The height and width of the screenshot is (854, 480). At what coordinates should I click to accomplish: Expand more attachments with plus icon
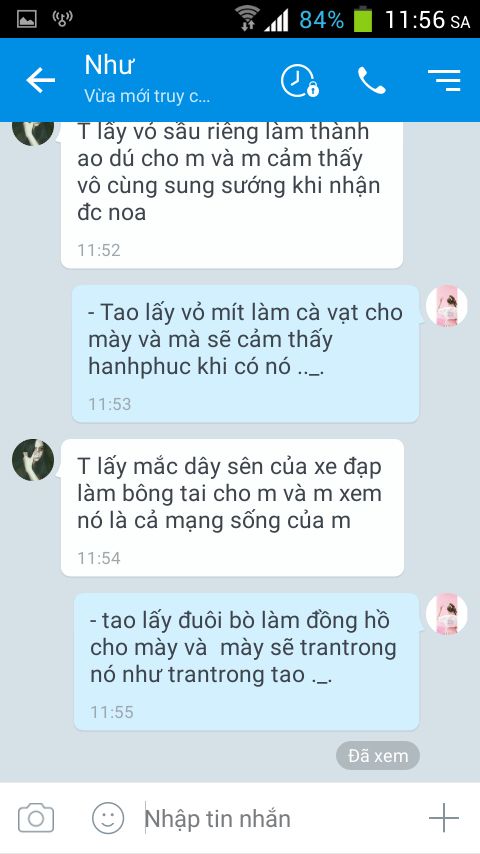[443, 818]
